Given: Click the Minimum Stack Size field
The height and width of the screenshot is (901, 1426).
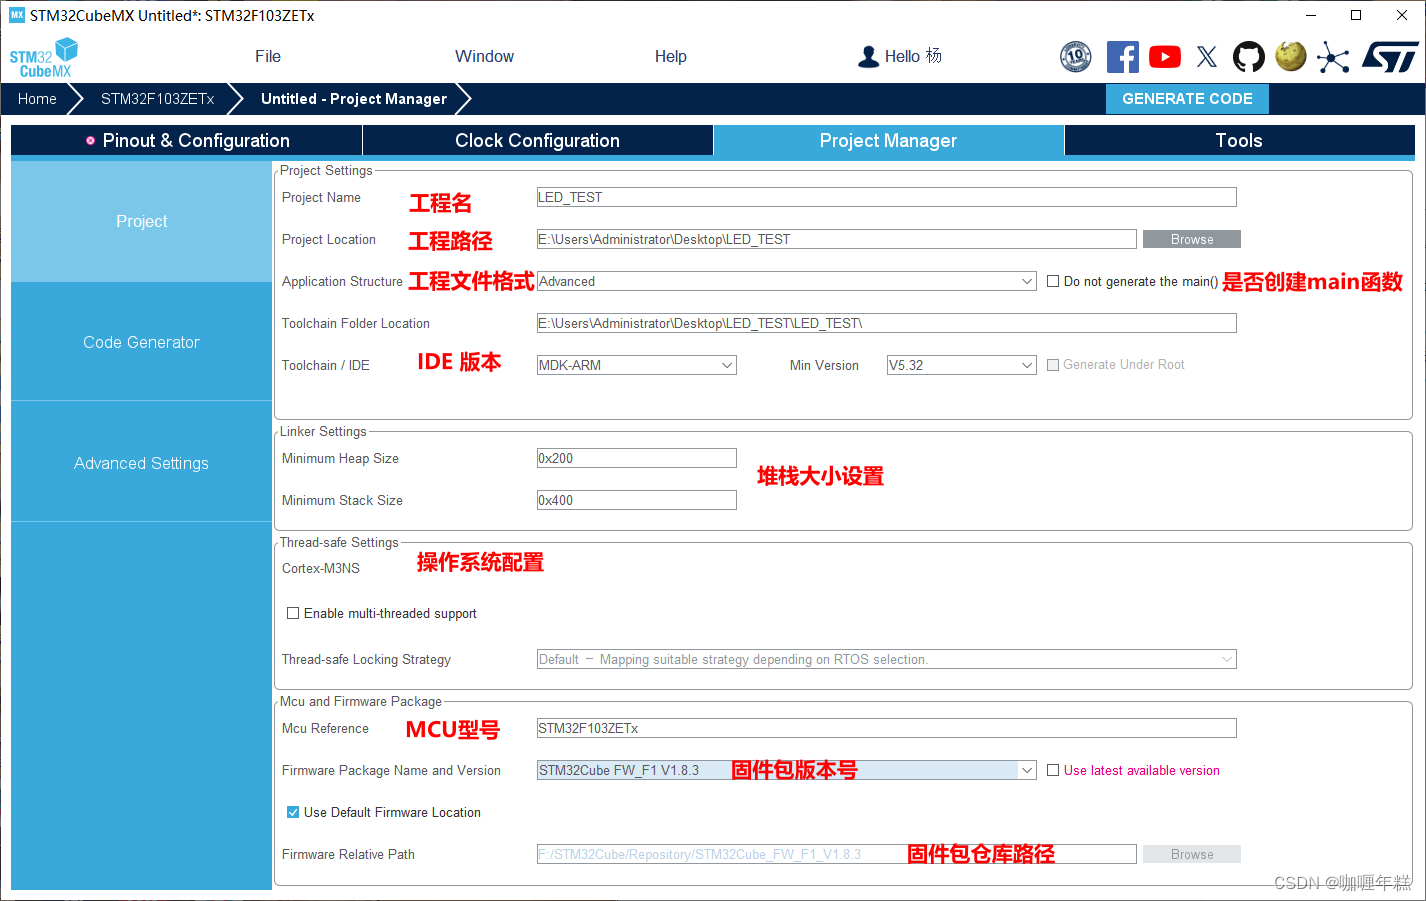Looking at the screenshot, I should (x=636, y=500).
